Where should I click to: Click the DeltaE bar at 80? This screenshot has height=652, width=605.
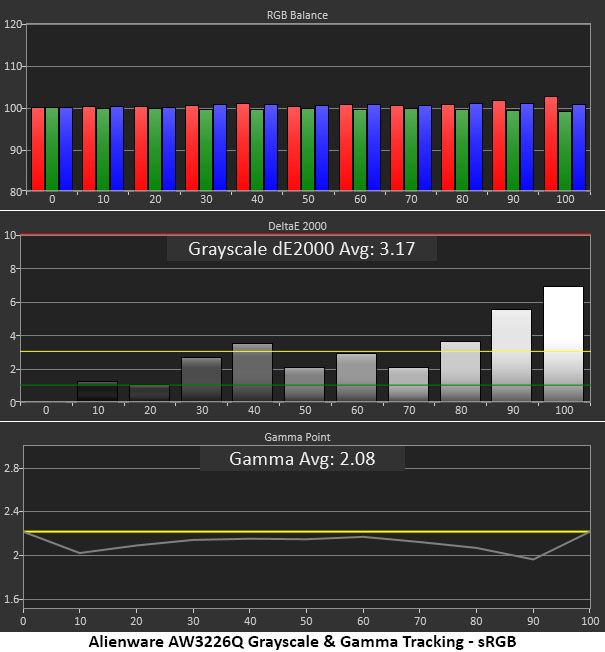point(460,372)
